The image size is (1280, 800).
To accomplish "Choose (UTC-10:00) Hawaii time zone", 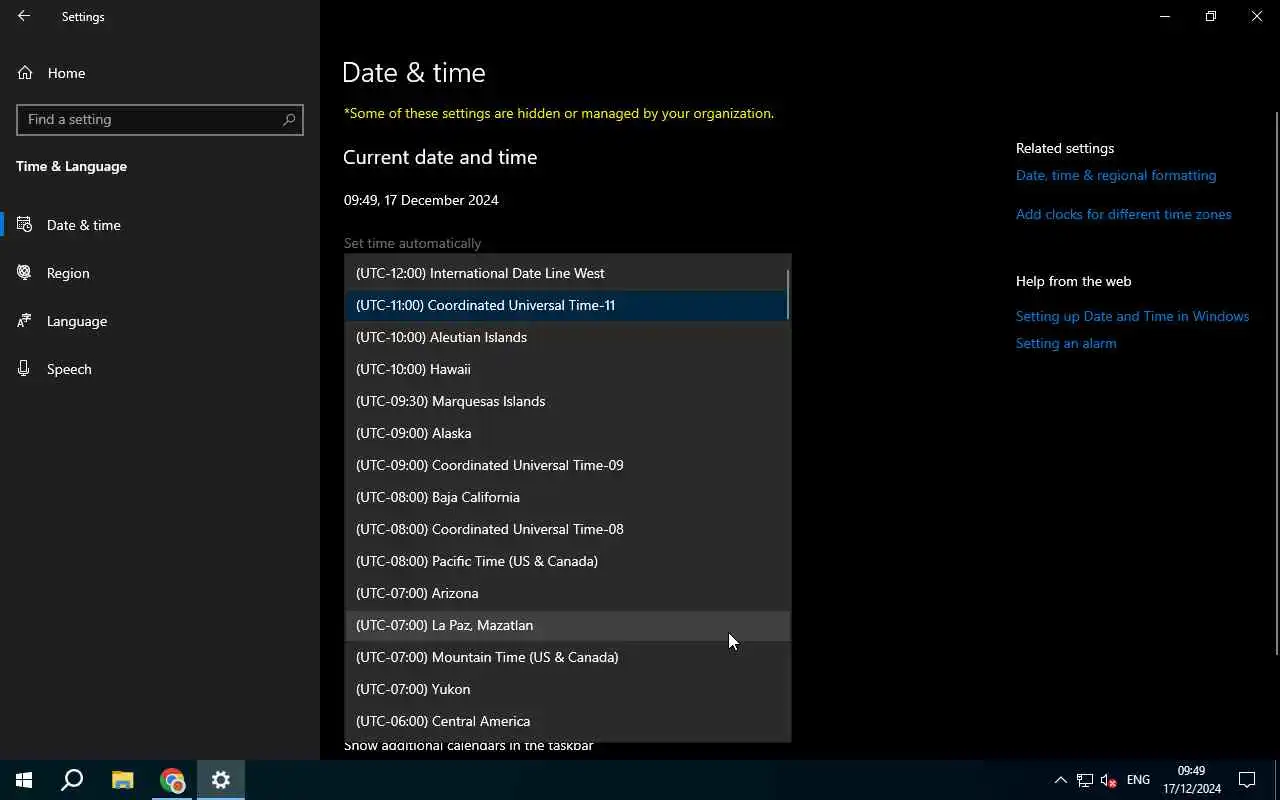I will [x=413, y=369].
